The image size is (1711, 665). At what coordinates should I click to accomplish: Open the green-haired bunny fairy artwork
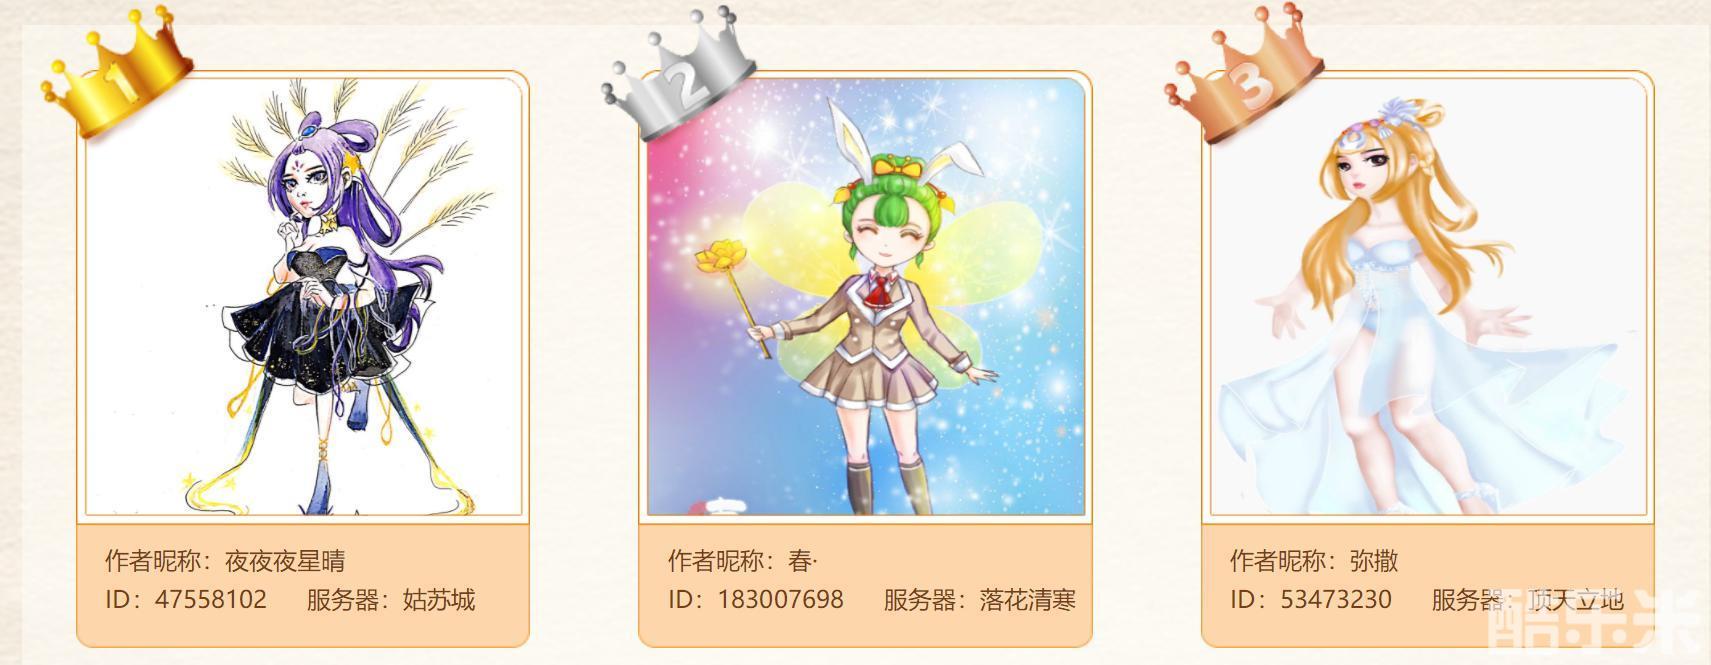(x=866, y=297)
